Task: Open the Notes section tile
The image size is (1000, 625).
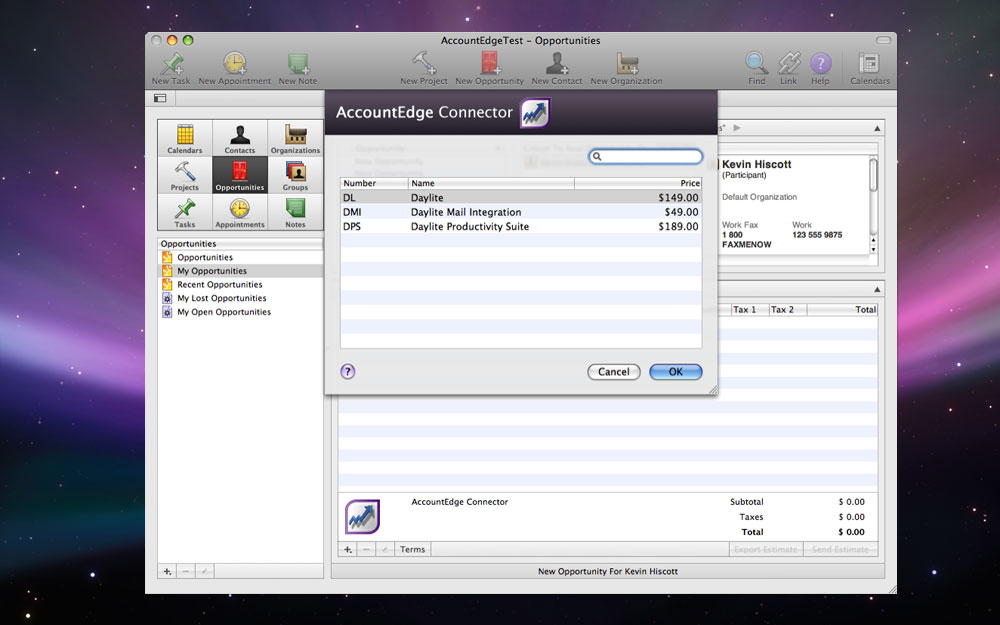Action: click(295, 212)
